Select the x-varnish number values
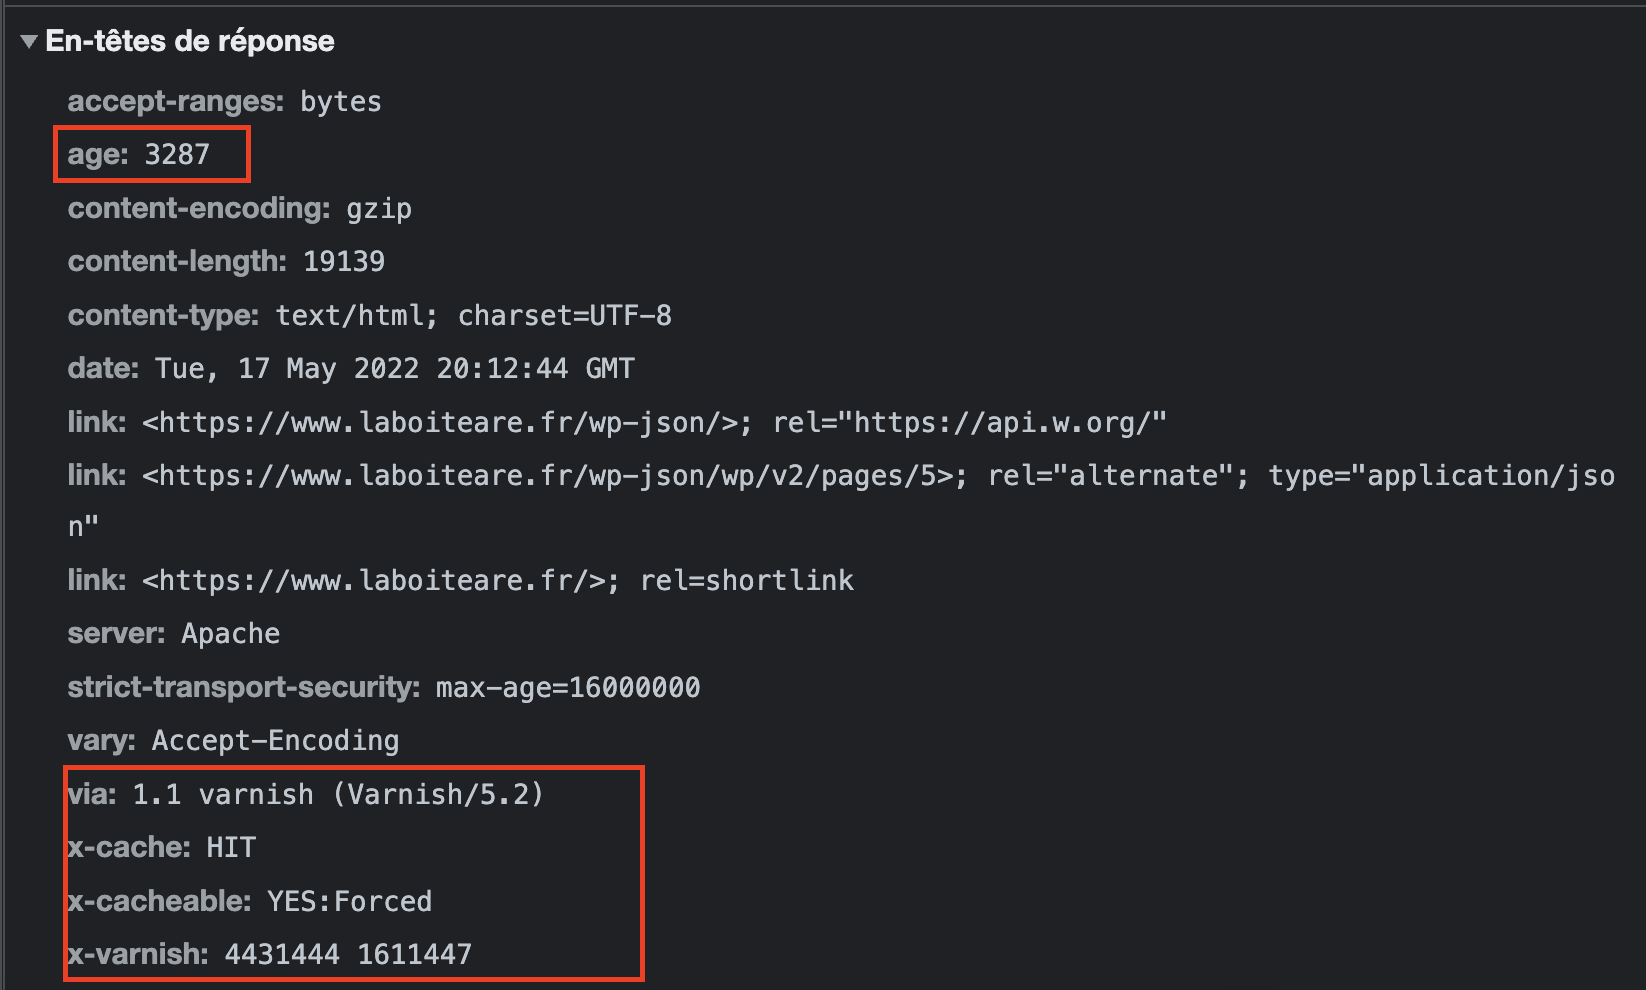 (348, 954)
